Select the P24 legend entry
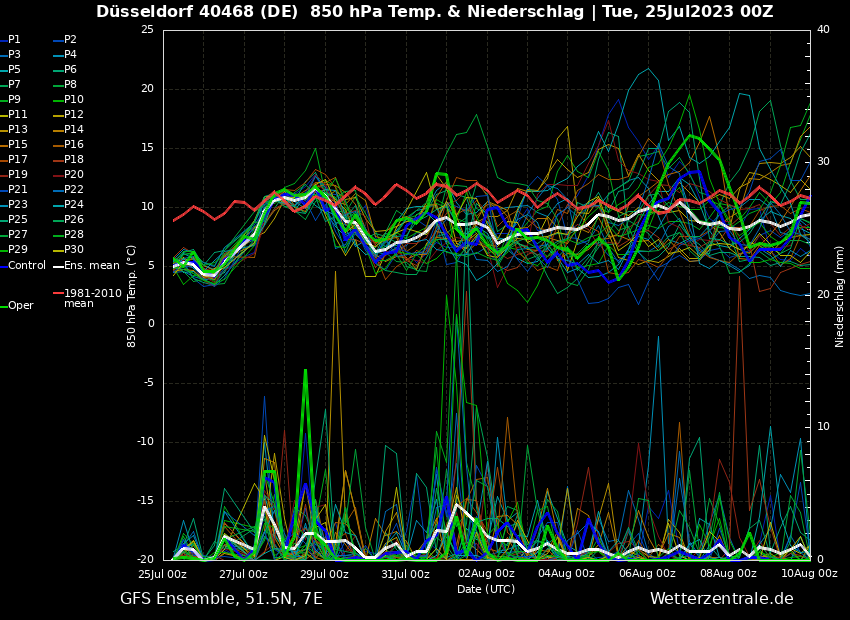 point(74,205)
